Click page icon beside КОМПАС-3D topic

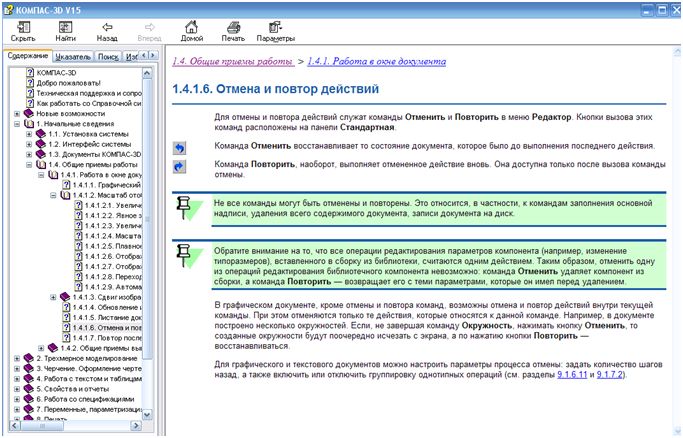tap(30, 73)
